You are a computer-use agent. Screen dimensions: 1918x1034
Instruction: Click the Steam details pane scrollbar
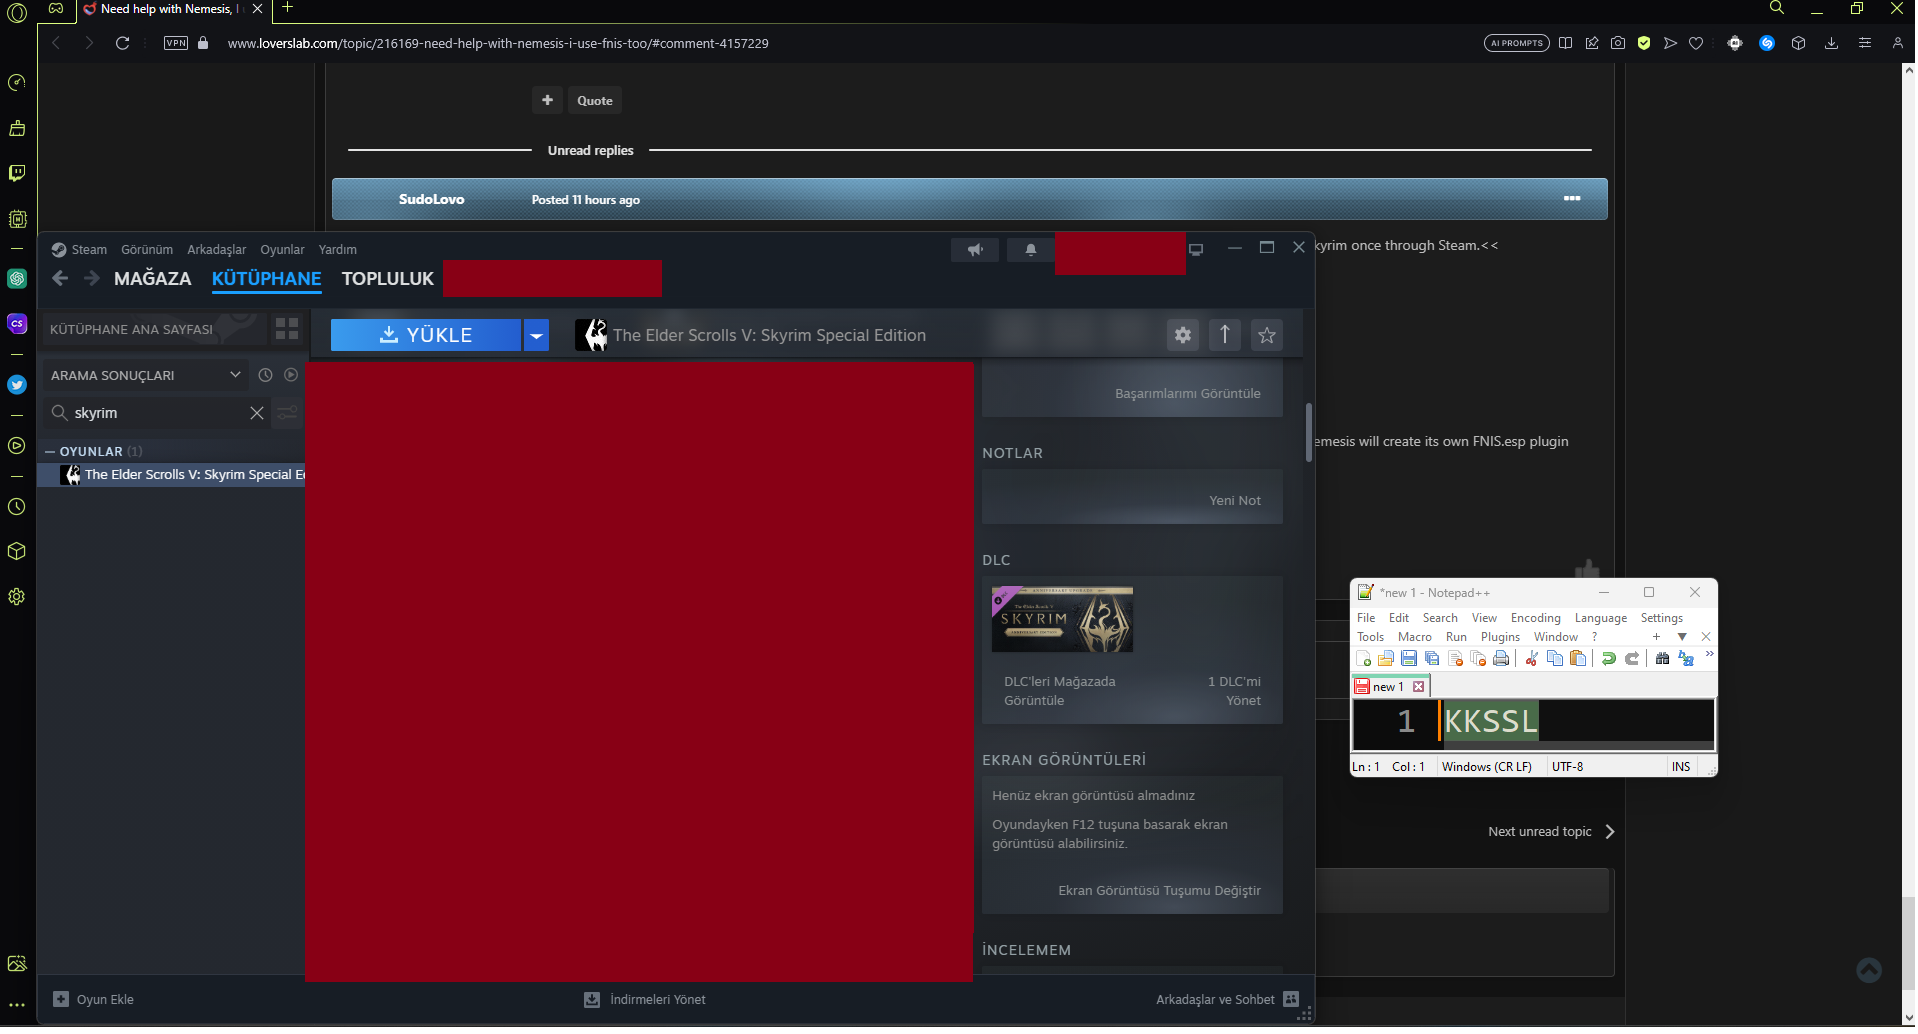(x=1308, y=433)
